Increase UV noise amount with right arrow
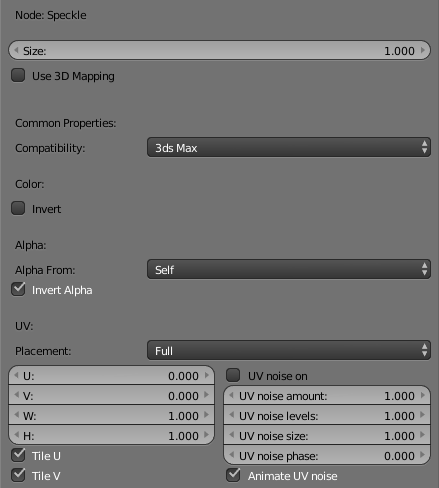439x488 pixels. [x=423, y=395]
